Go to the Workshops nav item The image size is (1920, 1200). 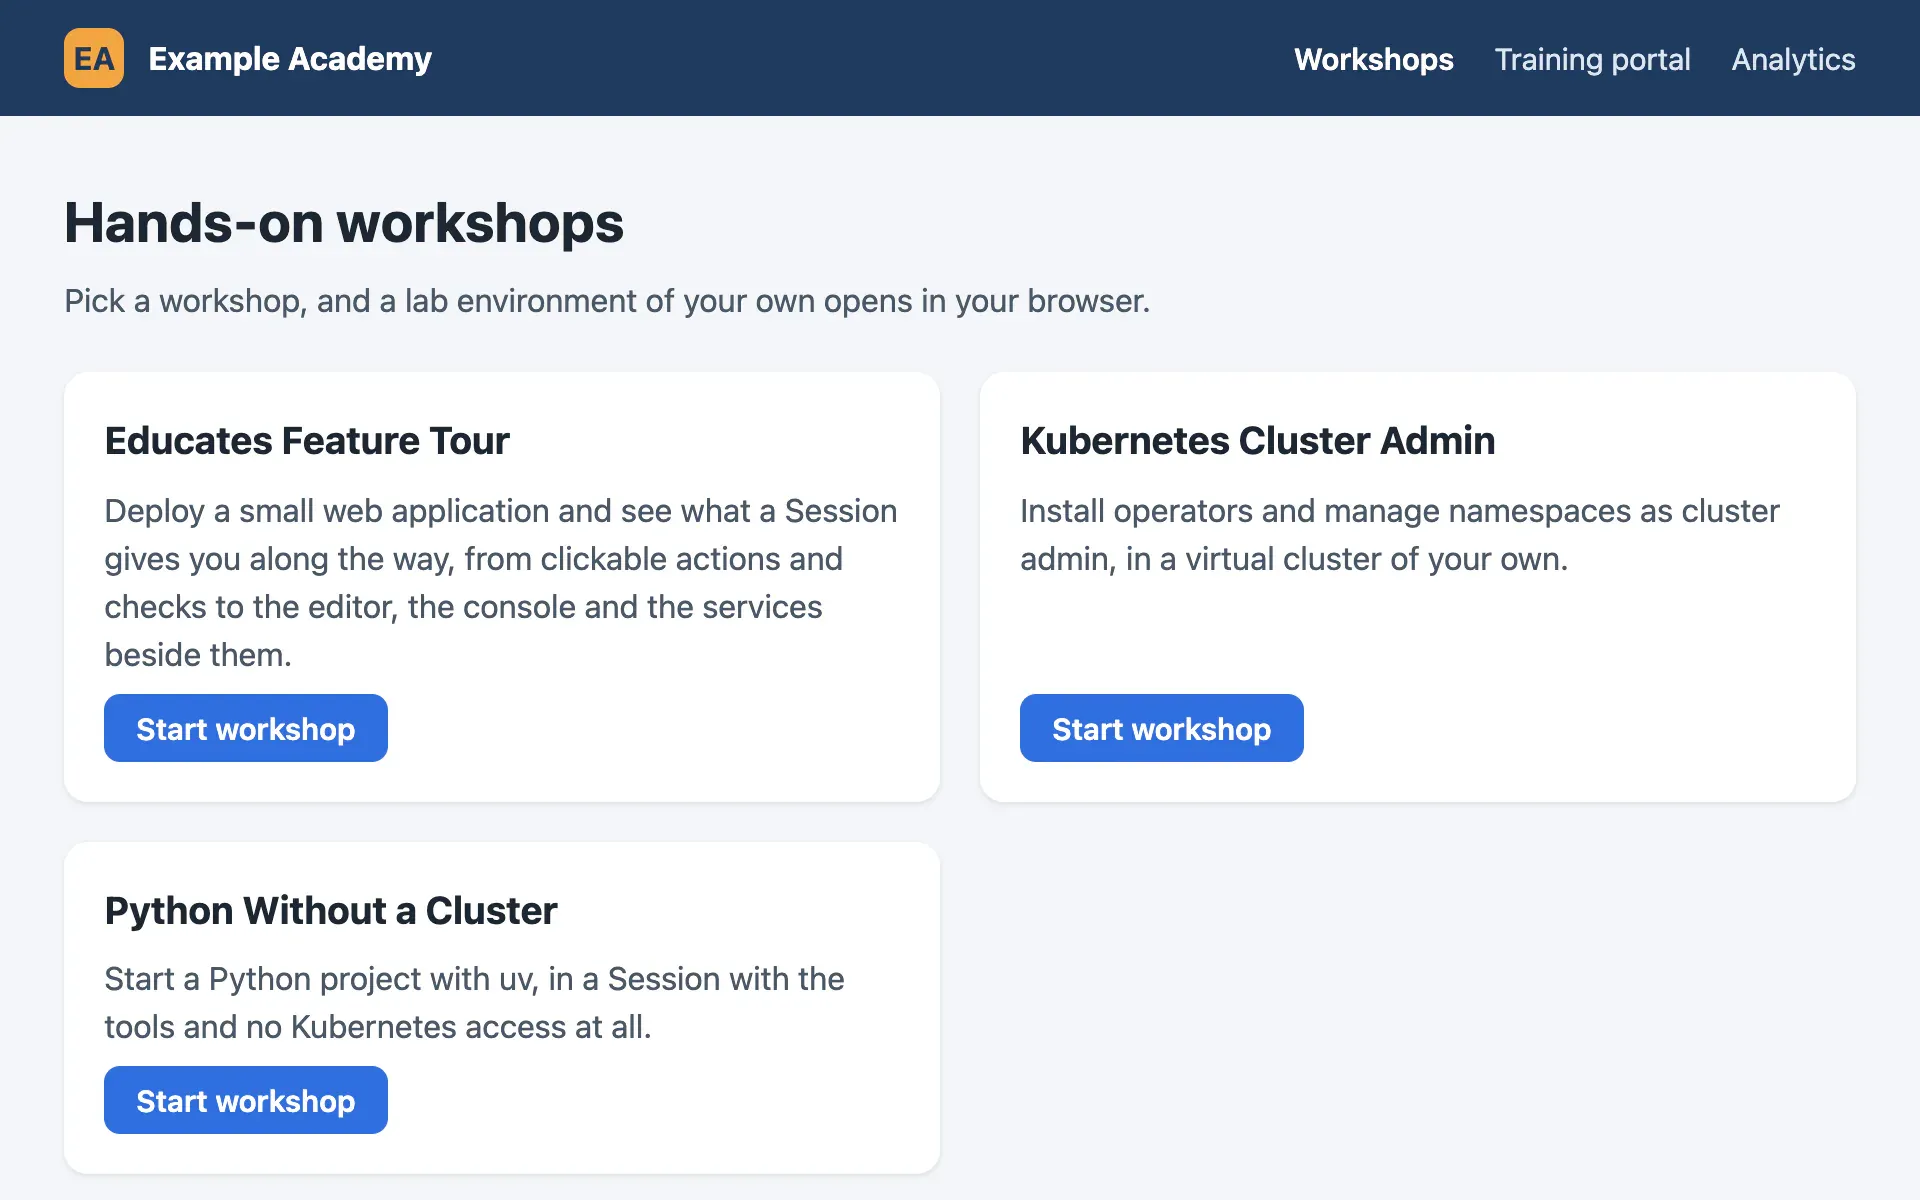coord(1374,59)
